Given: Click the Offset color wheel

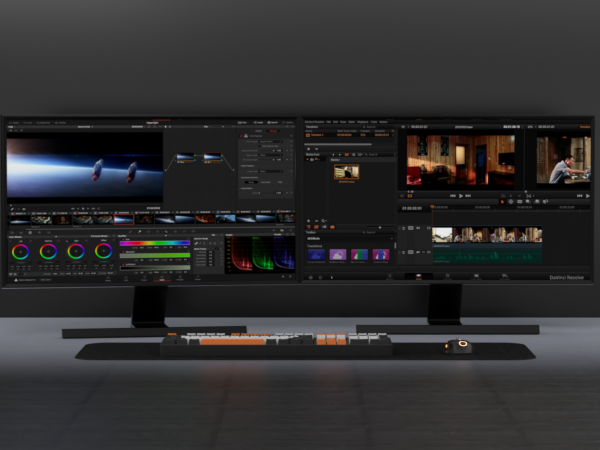Looking at the screenshot, I should coord(103,251).
